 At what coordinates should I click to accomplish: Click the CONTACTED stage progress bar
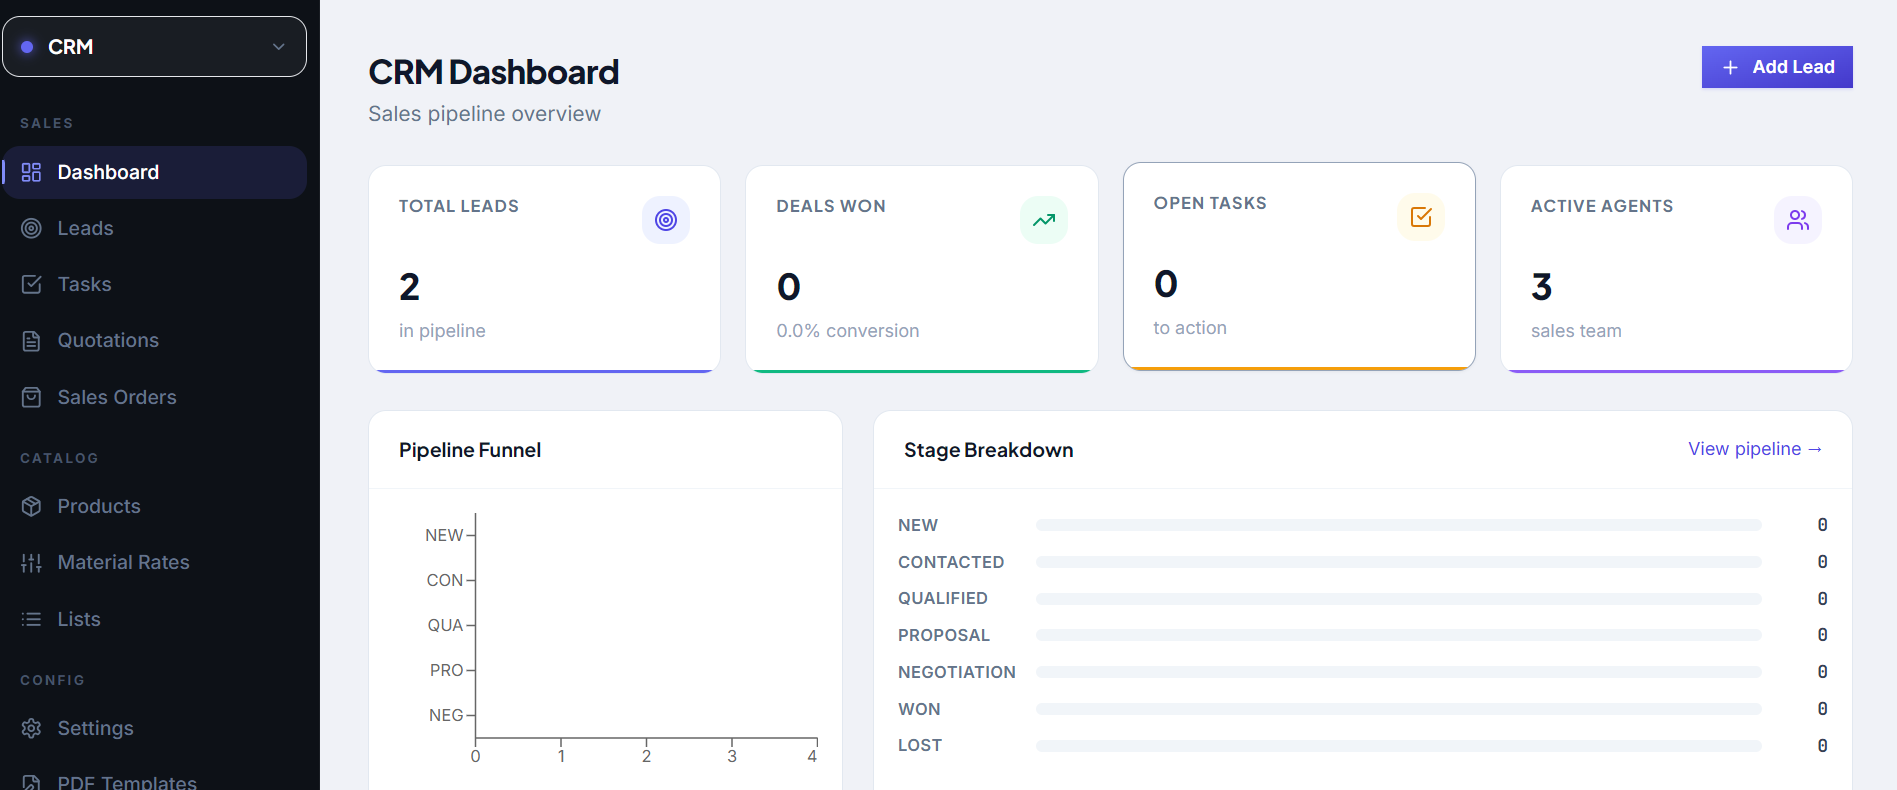click(1398, 562)
